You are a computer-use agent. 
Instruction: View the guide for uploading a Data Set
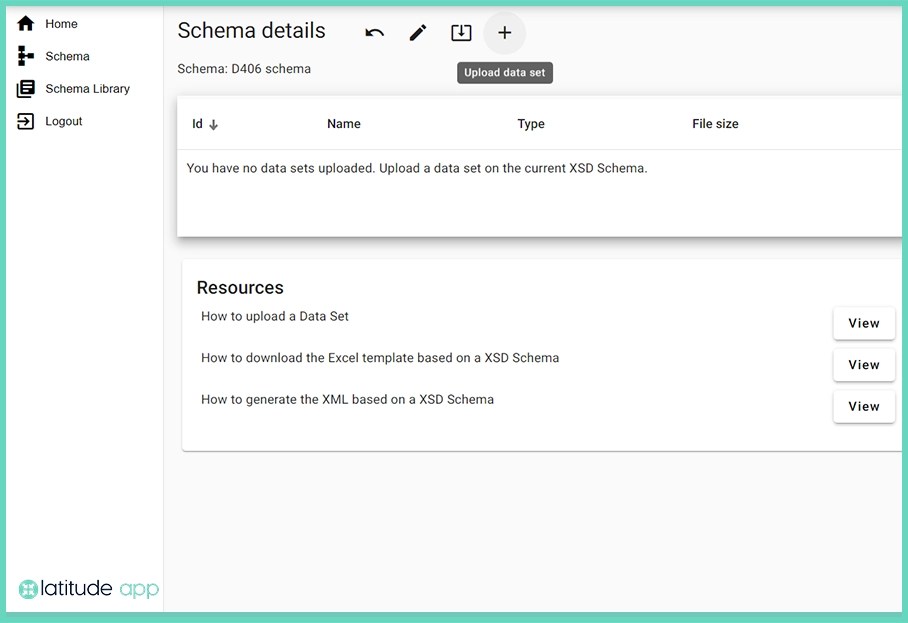863,323
